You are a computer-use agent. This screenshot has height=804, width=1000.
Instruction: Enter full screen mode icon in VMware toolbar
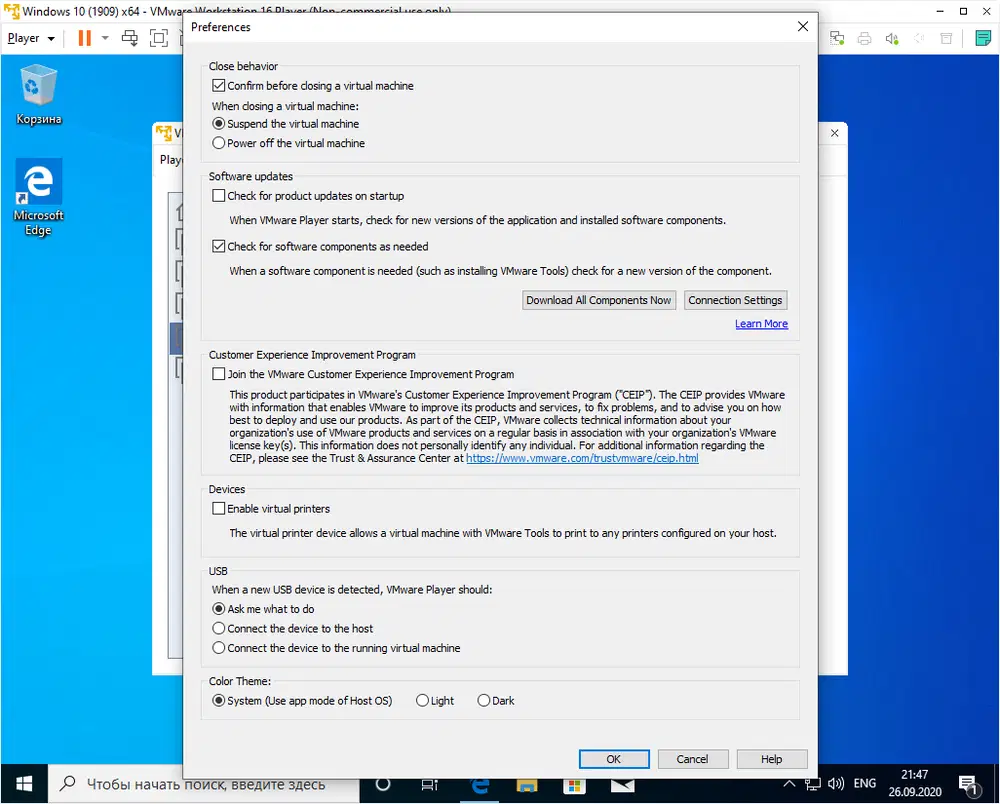point(159,38)
